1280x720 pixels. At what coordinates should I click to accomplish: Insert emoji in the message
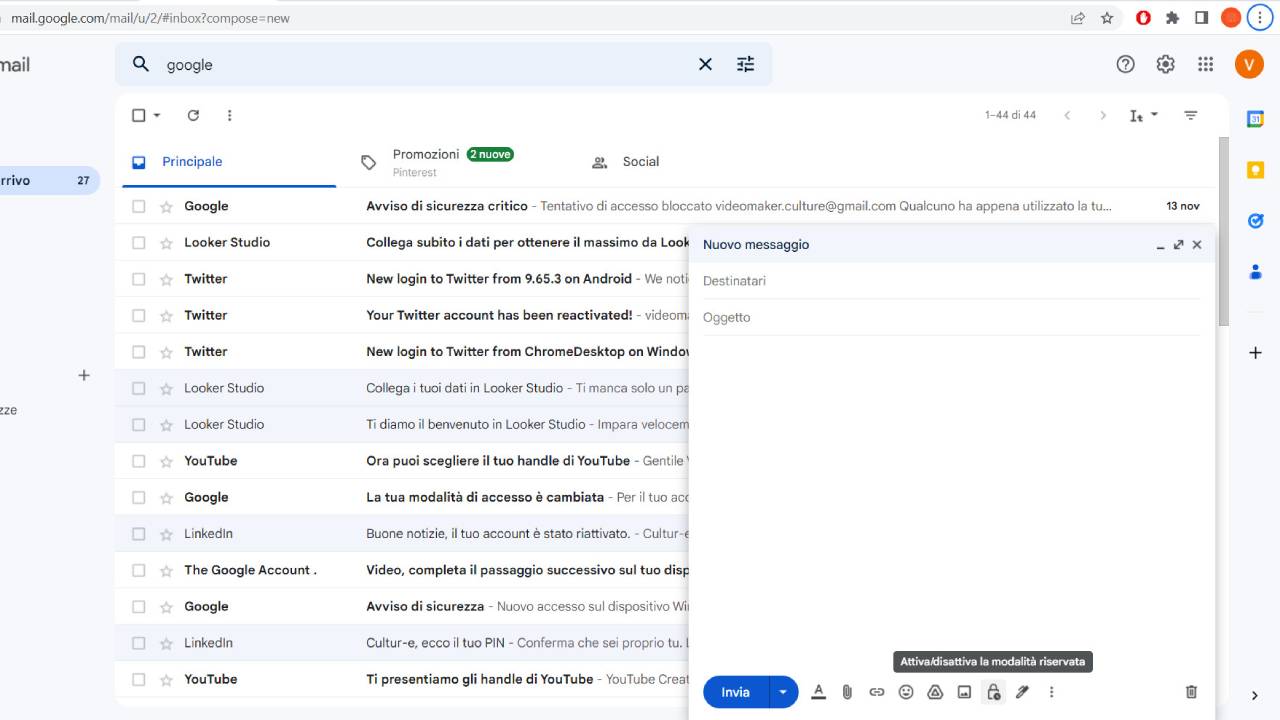pyautogui.click(x=906, y=692)
